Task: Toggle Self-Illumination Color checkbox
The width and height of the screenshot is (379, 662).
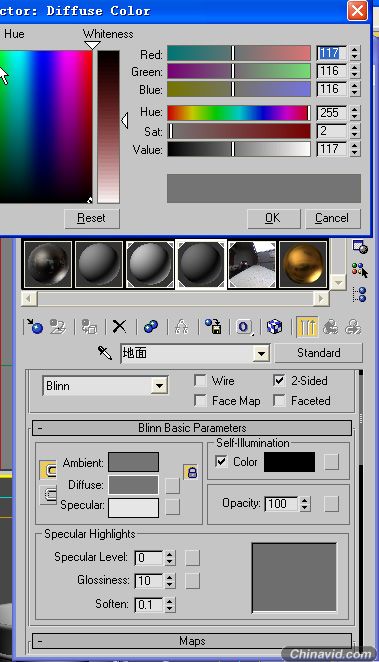Action: click(x=221, y=461)
